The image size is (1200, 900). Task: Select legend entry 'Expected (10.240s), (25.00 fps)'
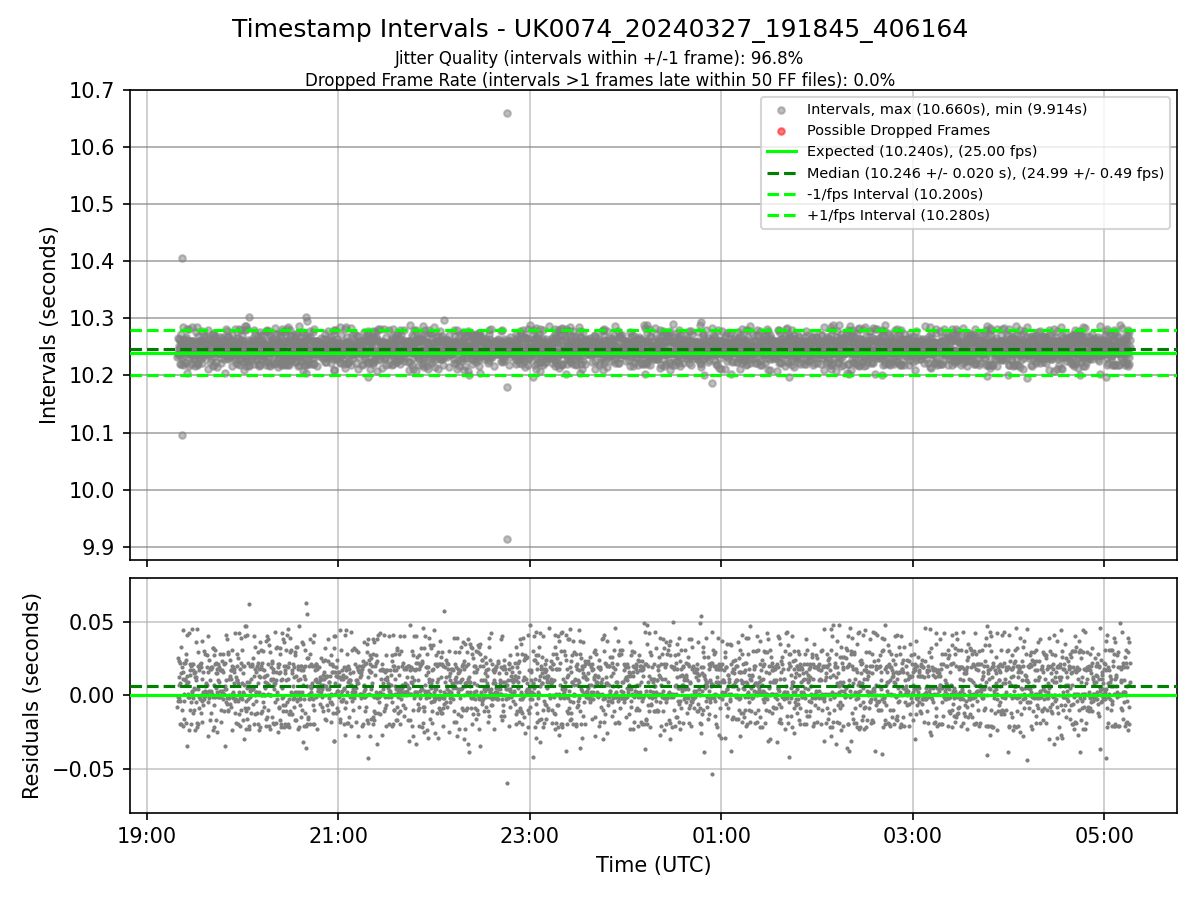[x=921, y=151]
